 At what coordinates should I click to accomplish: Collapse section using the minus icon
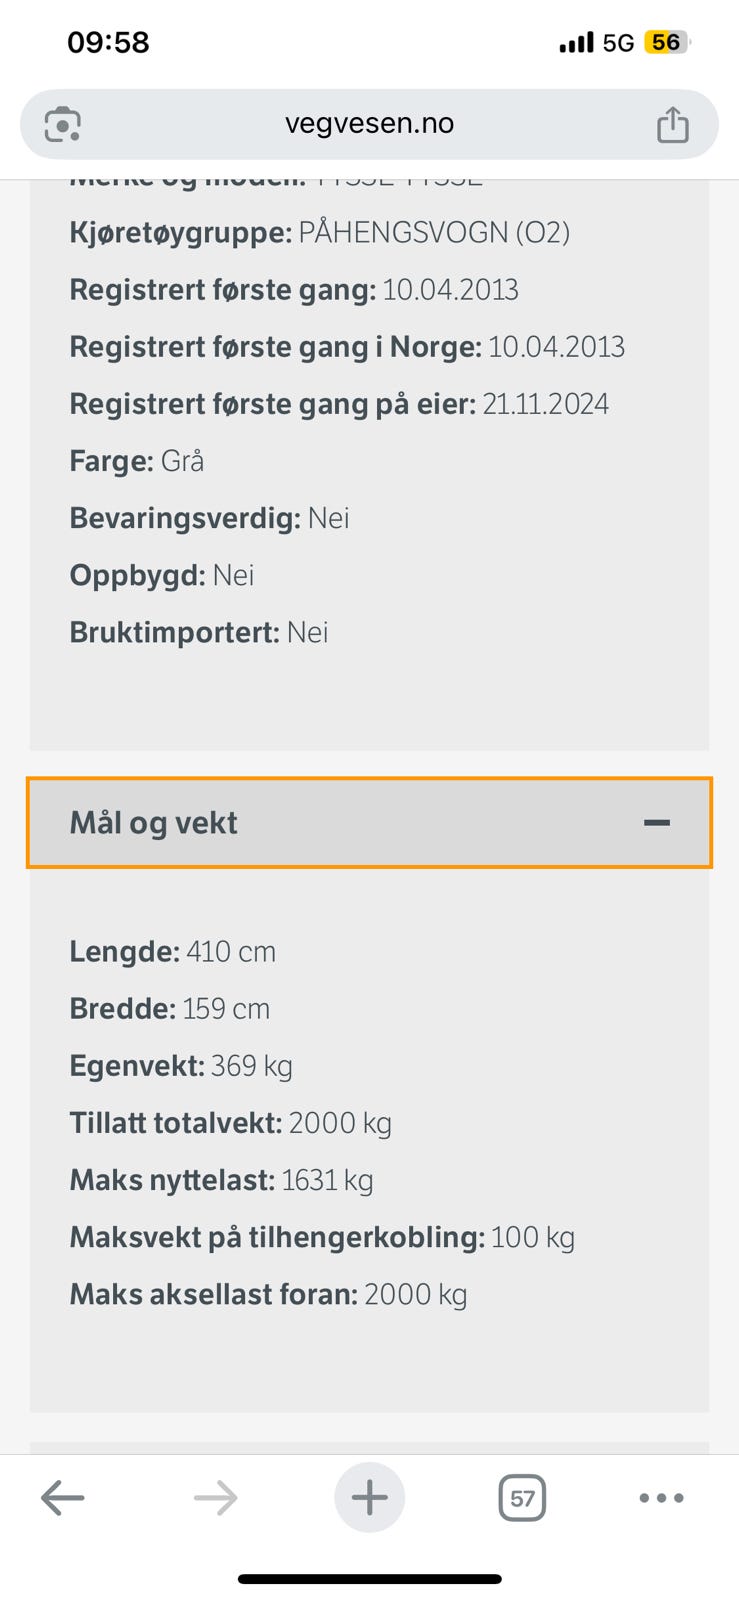click(657, 823)
